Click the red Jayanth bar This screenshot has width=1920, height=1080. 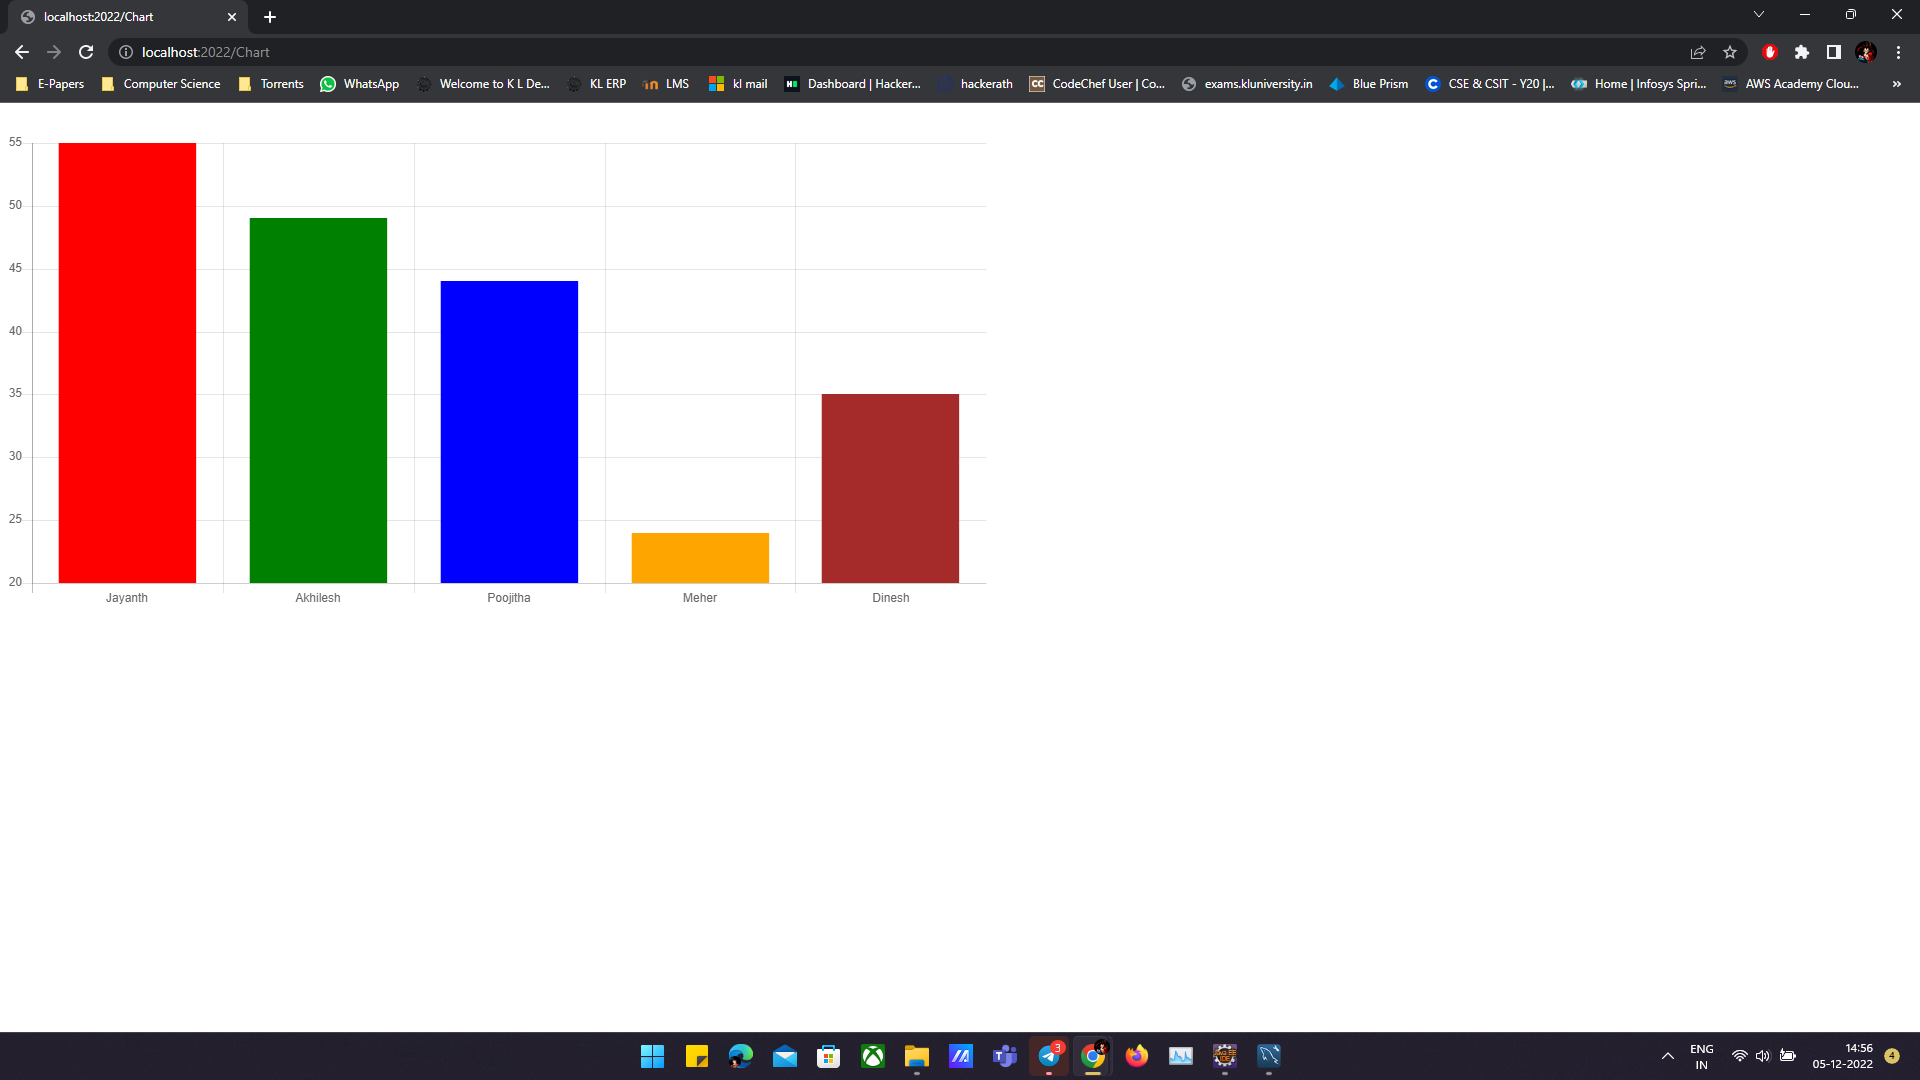127,362
